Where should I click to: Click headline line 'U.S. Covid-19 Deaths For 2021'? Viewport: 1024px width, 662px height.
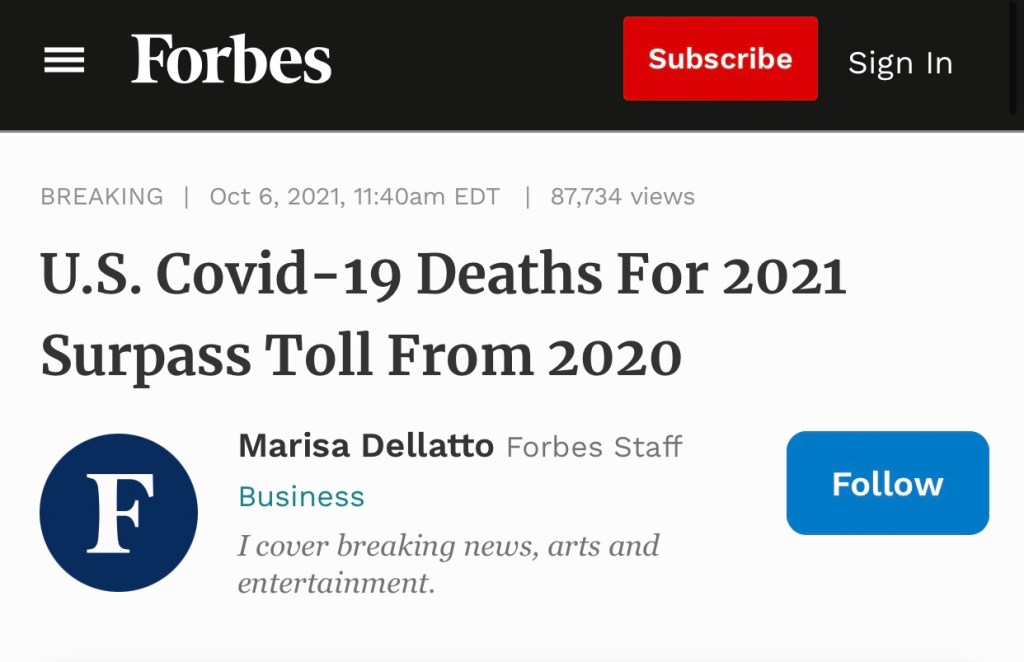coord(443,275)
